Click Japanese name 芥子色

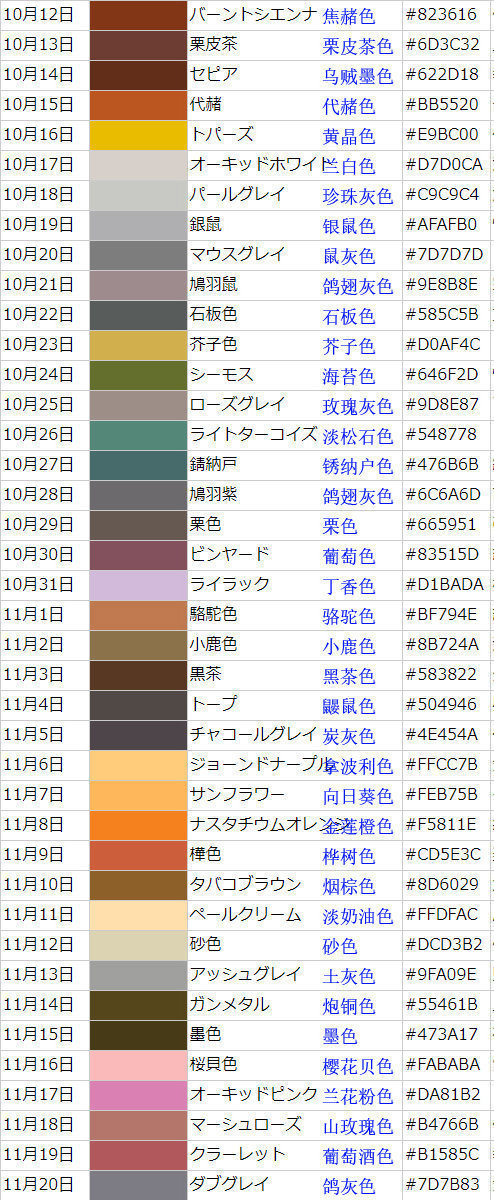(x=214, y=344)
